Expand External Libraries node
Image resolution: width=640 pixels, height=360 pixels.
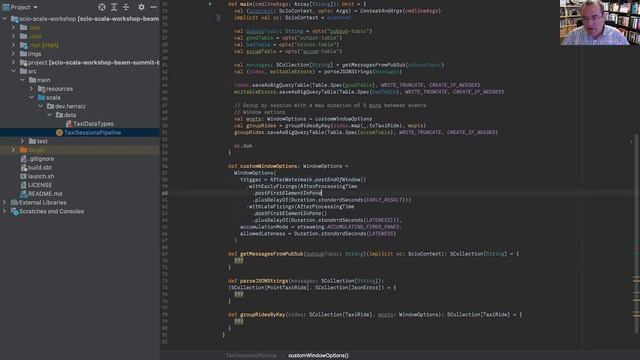[x=4, y=202]
